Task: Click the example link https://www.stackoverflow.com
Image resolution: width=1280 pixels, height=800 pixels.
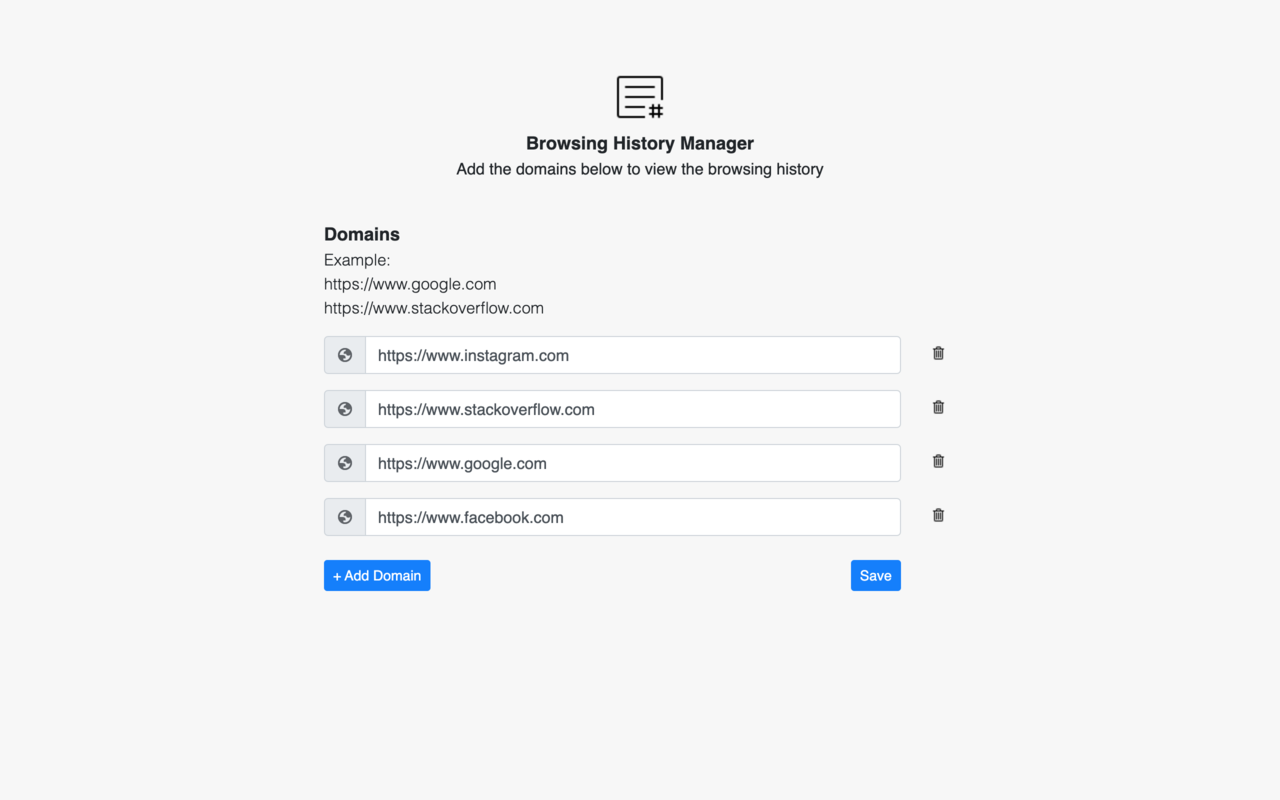Action: click(433, 308)
